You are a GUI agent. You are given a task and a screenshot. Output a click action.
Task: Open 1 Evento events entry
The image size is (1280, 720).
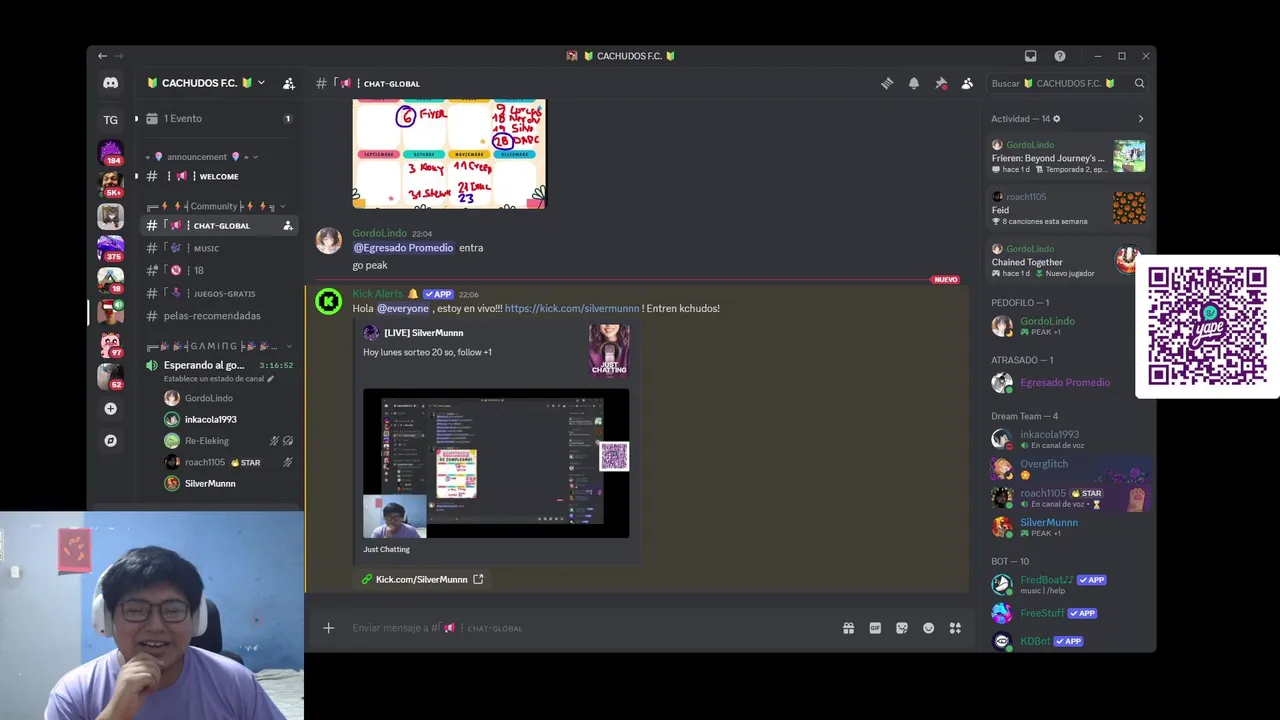(x=219, y=119)
